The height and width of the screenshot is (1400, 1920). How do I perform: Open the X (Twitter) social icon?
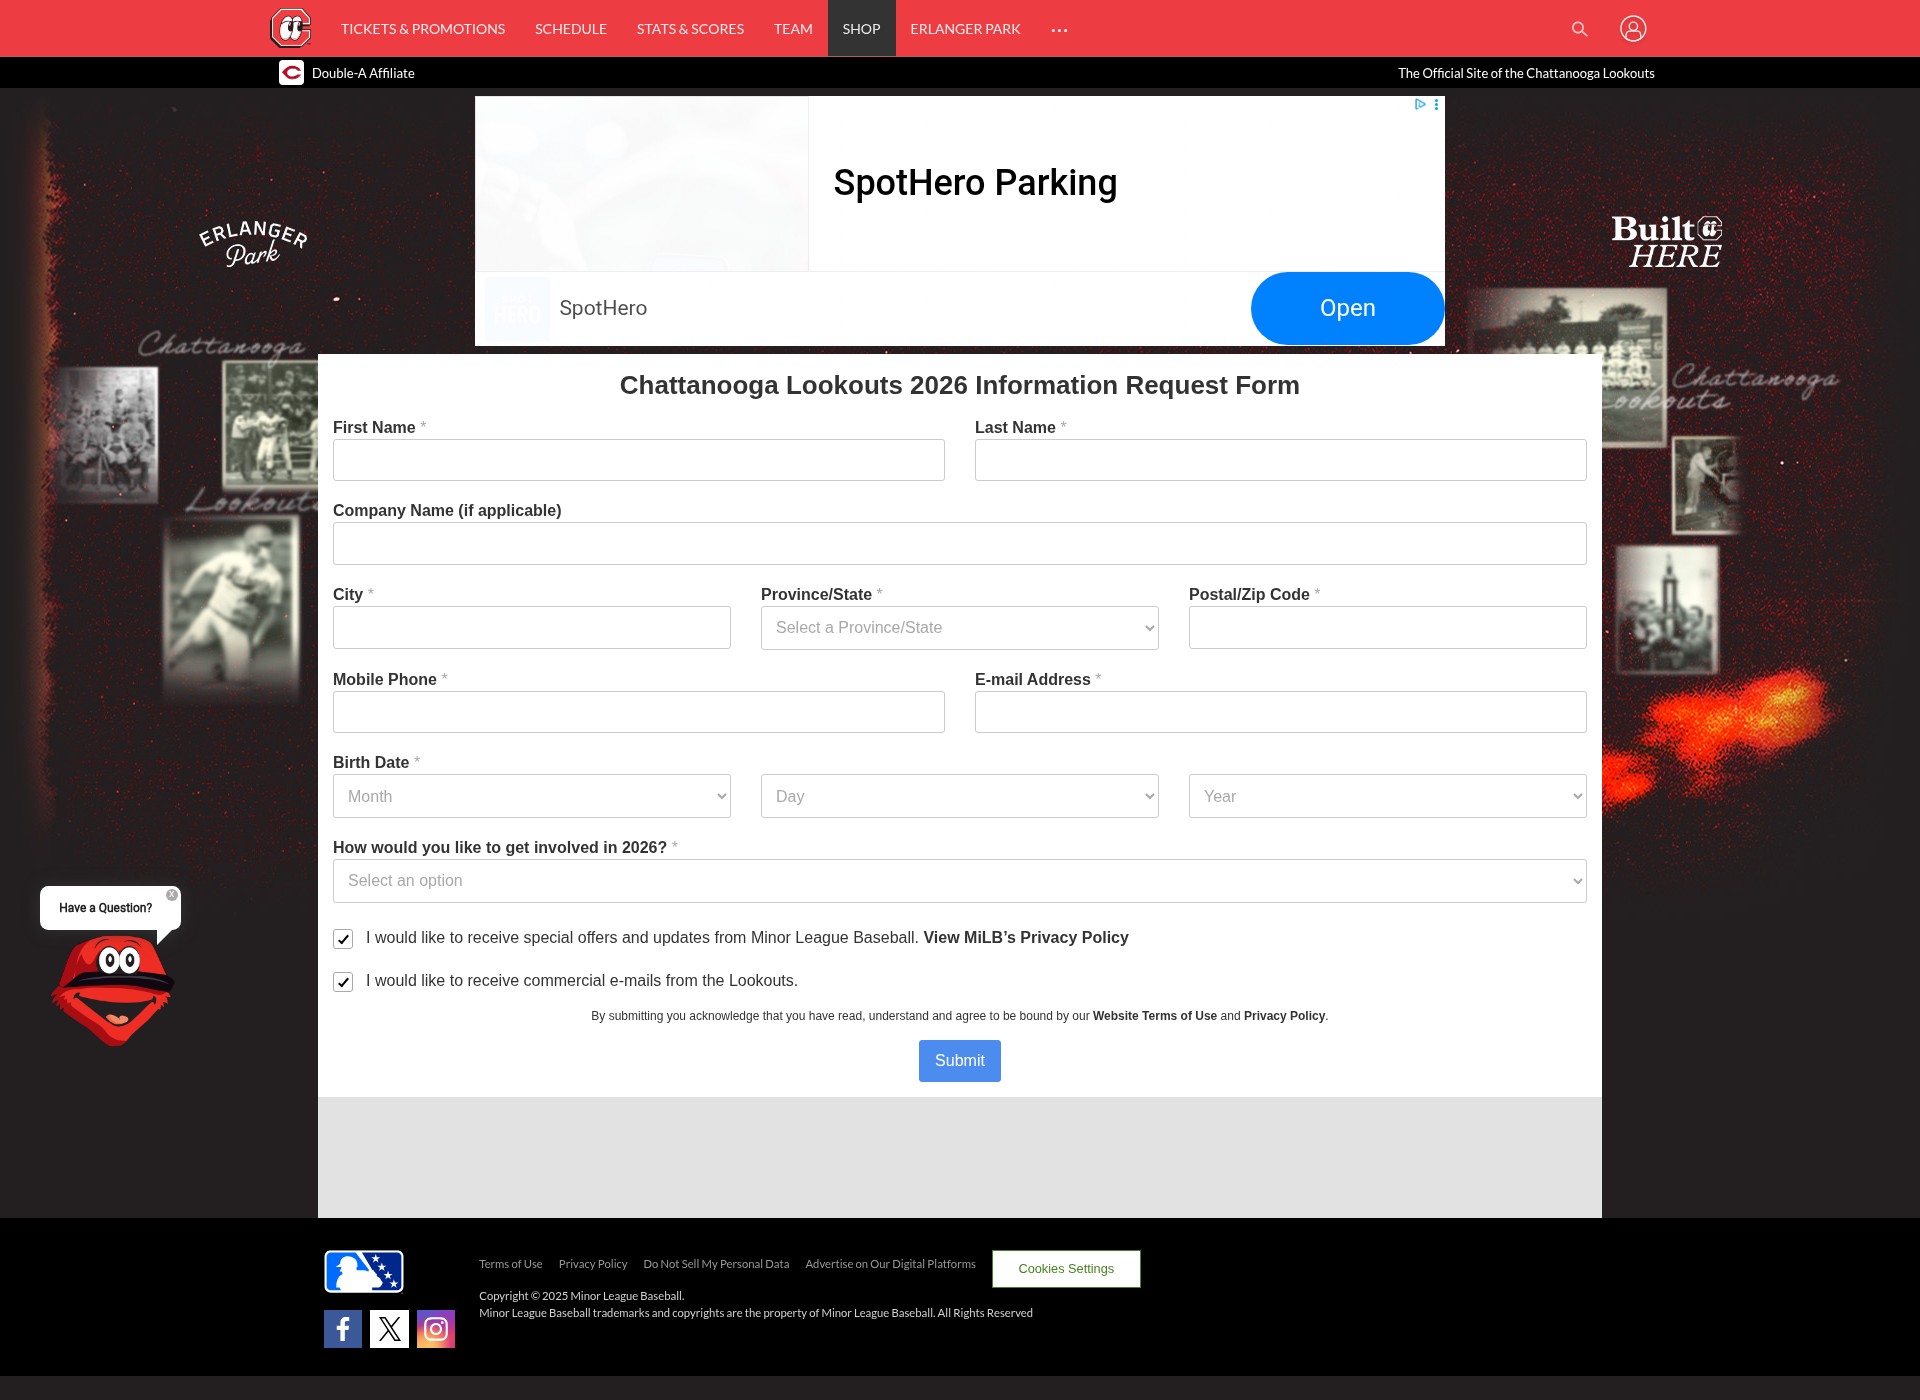coord(390,1329)
